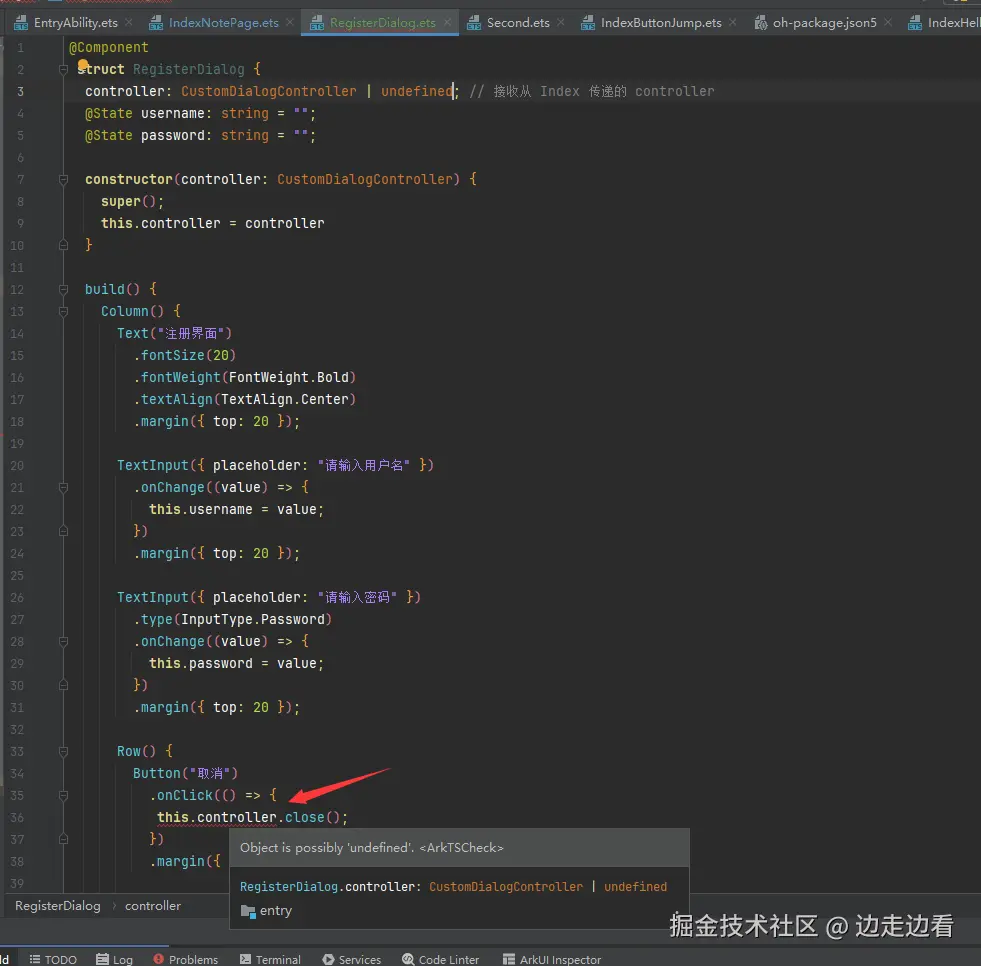Viewport: 981px width, 966px height.
Task: Switch to the EntryAbility.ets tab
Action: [x=75, y=23]
